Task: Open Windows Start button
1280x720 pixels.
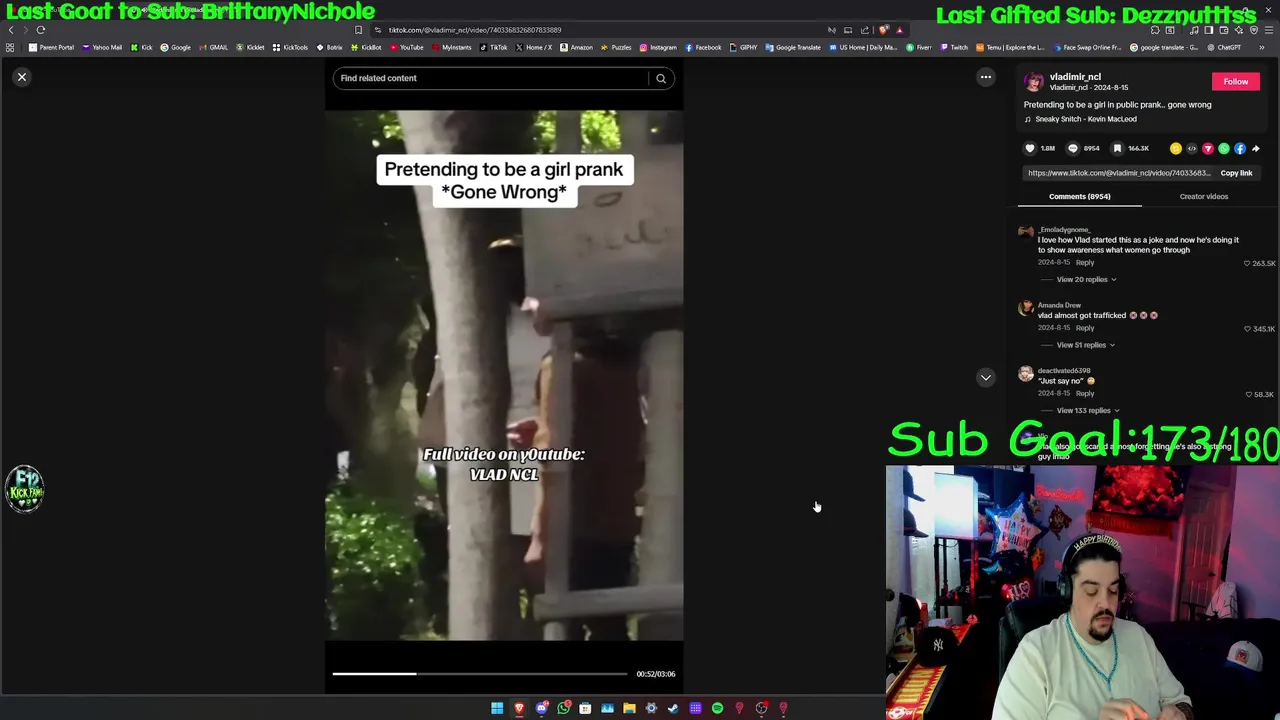Action: point(497,708)
